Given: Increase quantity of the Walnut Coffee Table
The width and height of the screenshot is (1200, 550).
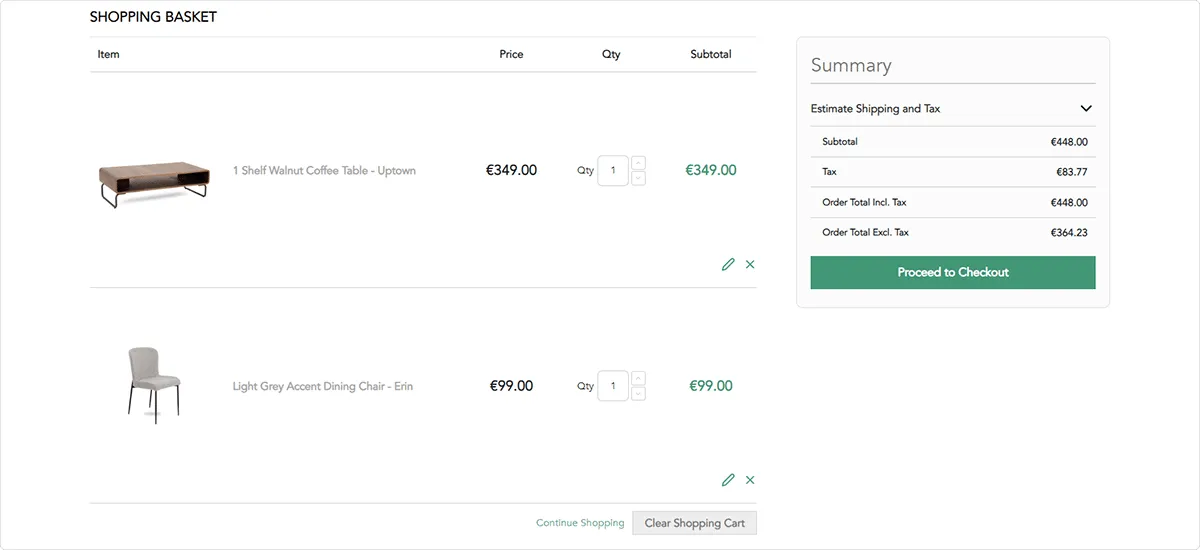Looking at the screenshot, I should coord(639,163).
